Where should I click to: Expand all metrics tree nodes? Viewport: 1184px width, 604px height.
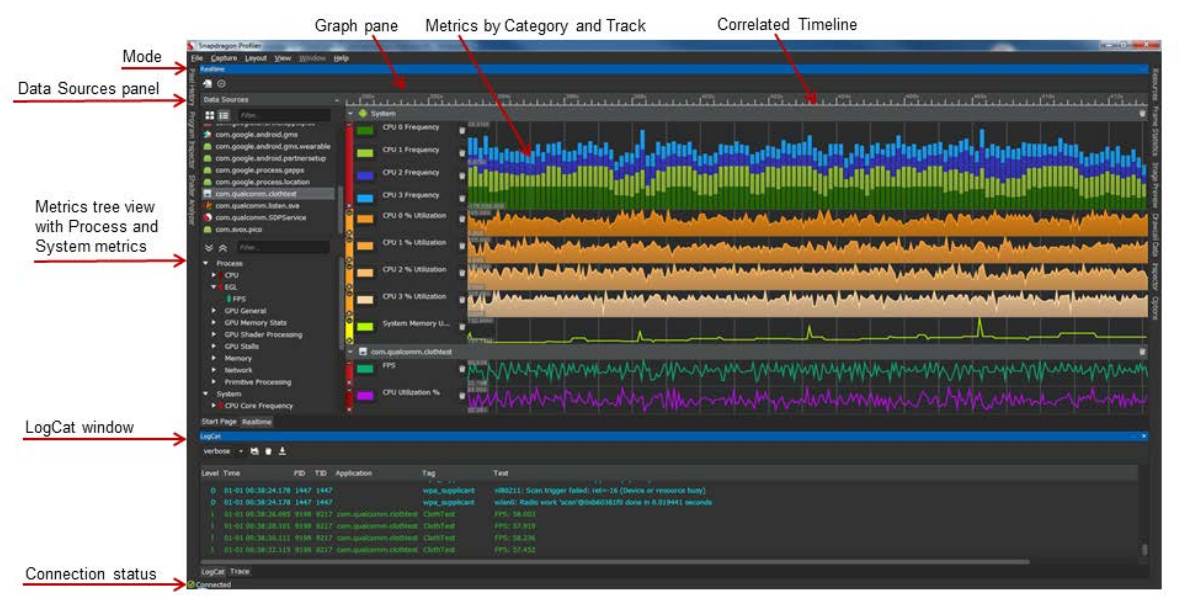click(x=209, y=248)
